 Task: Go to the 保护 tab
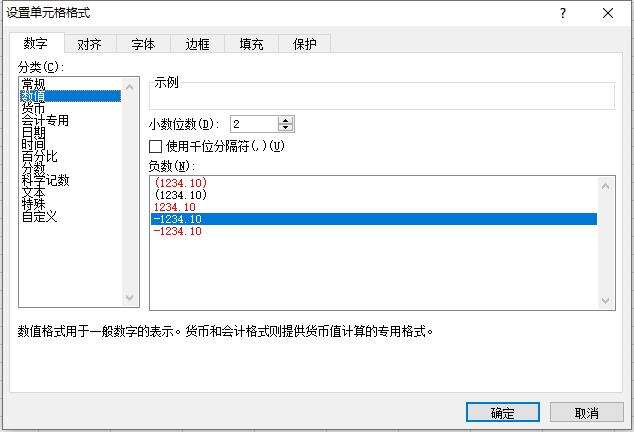(x=304, y=44)
